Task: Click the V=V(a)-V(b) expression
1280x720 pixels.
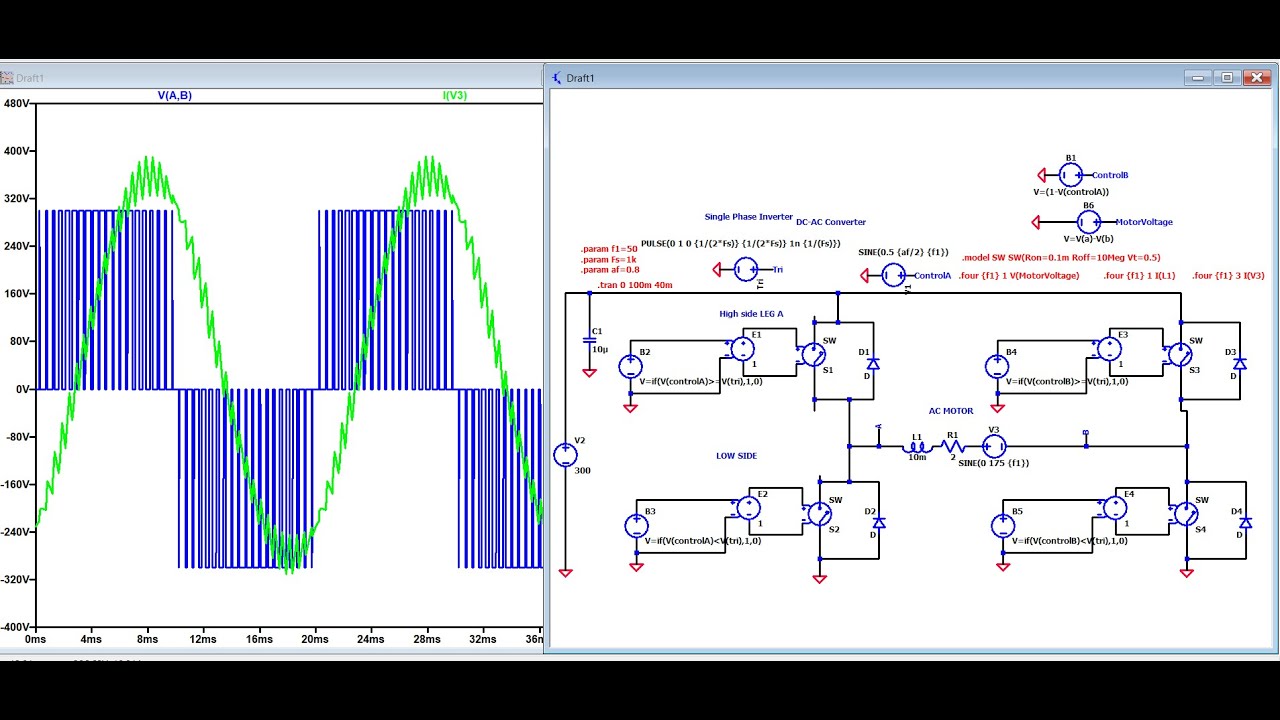Action: 1089,239
